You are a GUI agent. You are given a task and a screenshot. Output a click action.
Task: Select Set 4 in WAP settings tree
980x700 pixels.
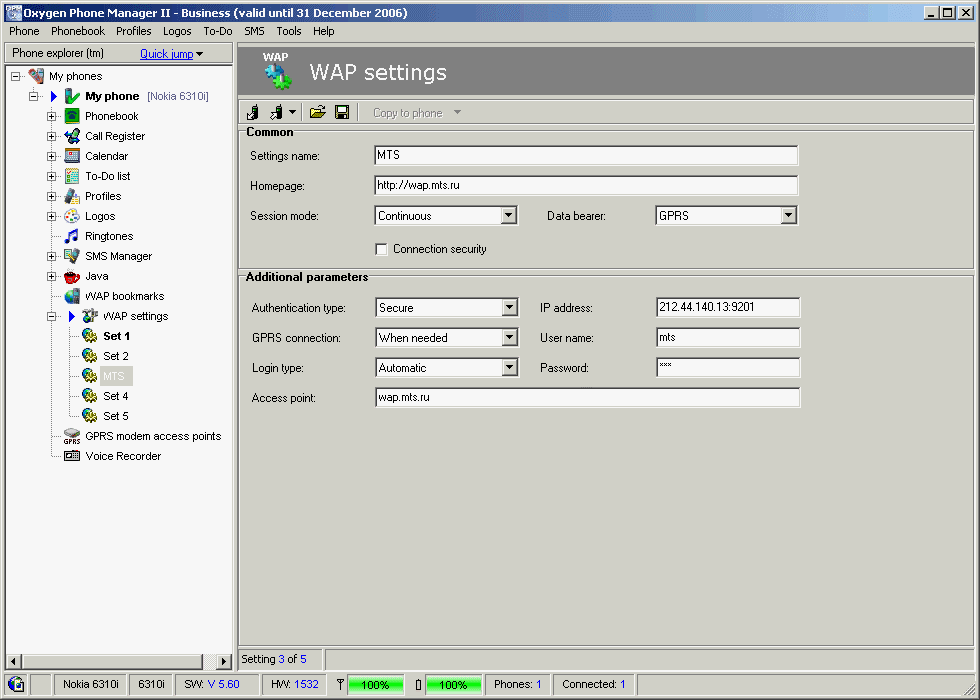[116, 396]
